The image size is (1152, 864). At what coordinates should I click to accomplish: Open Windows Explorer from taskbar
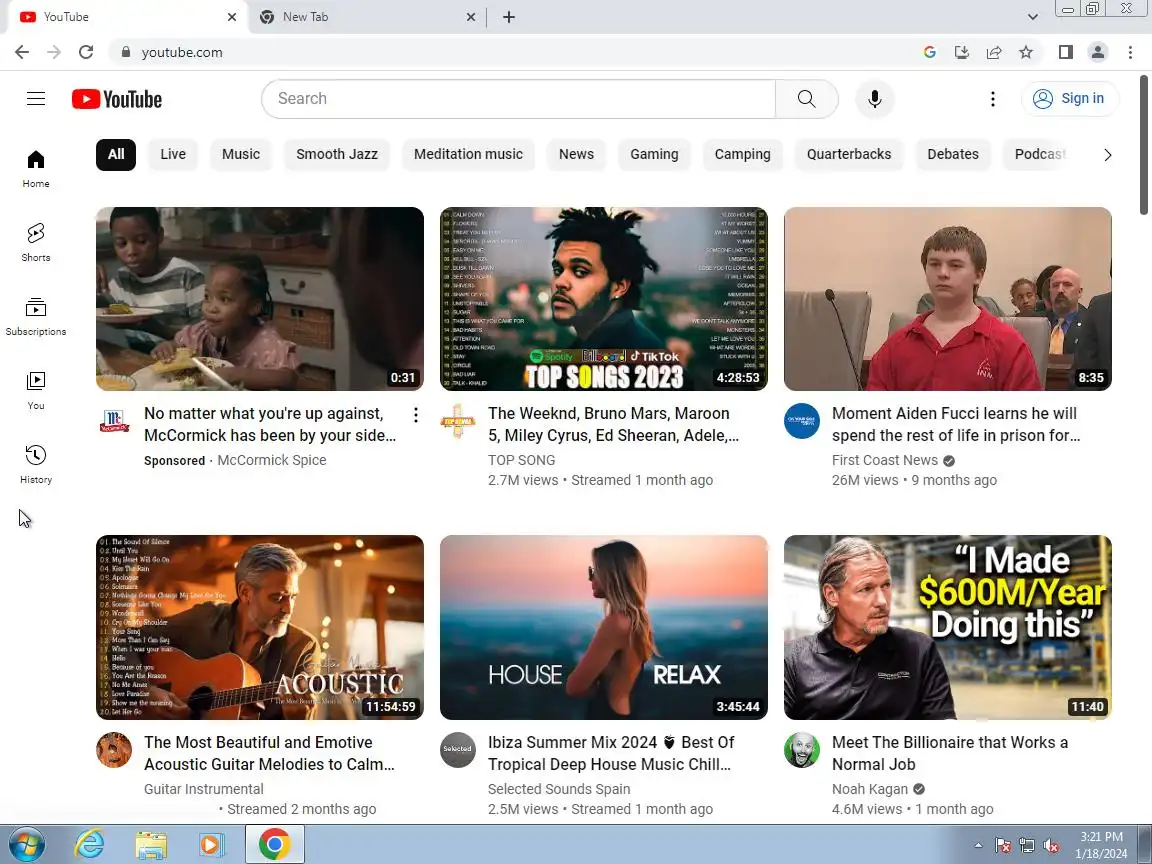coord(151,845)
